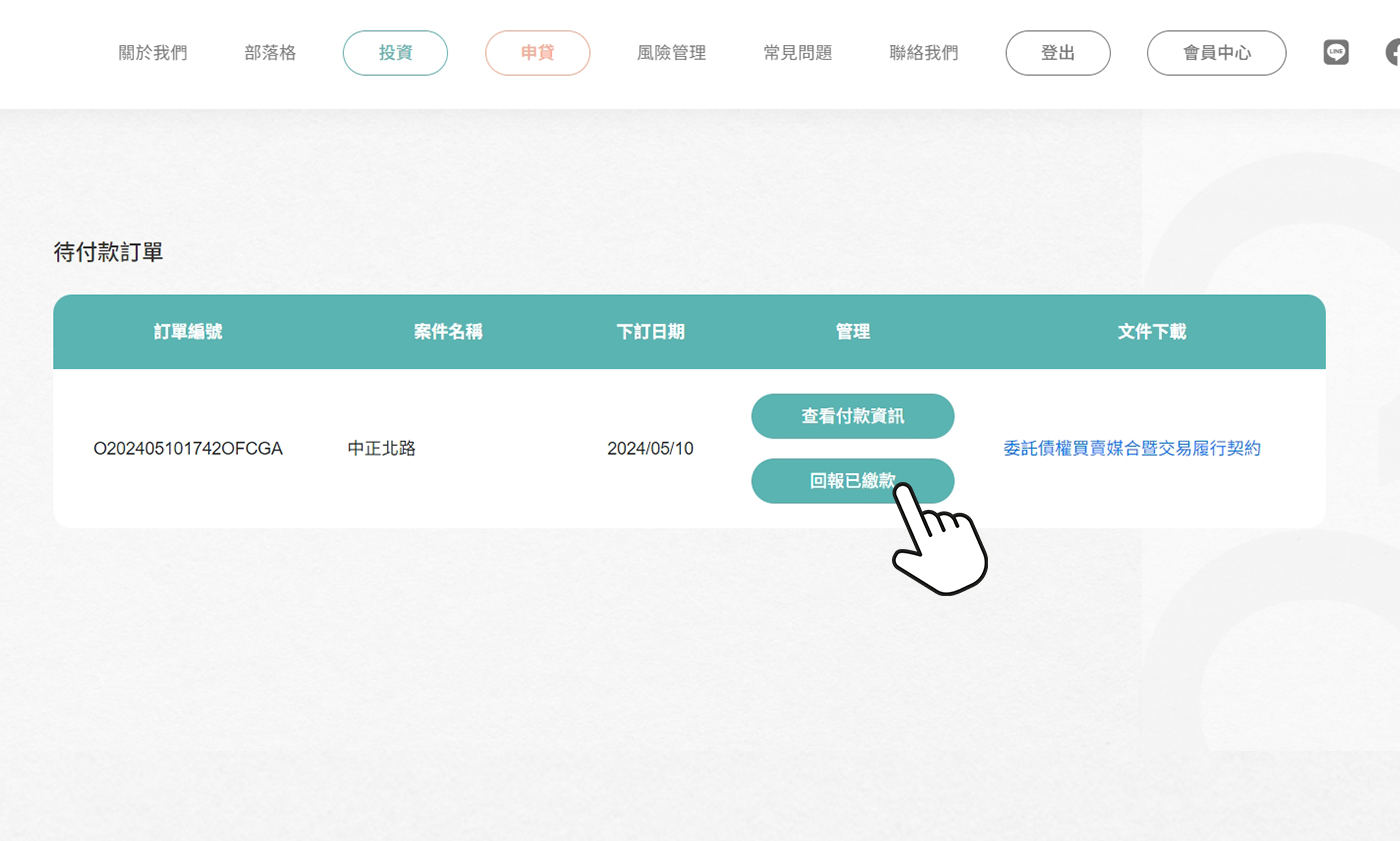Go to the 部落格 page
This screenshot has width=1400, height=841.
270,53
